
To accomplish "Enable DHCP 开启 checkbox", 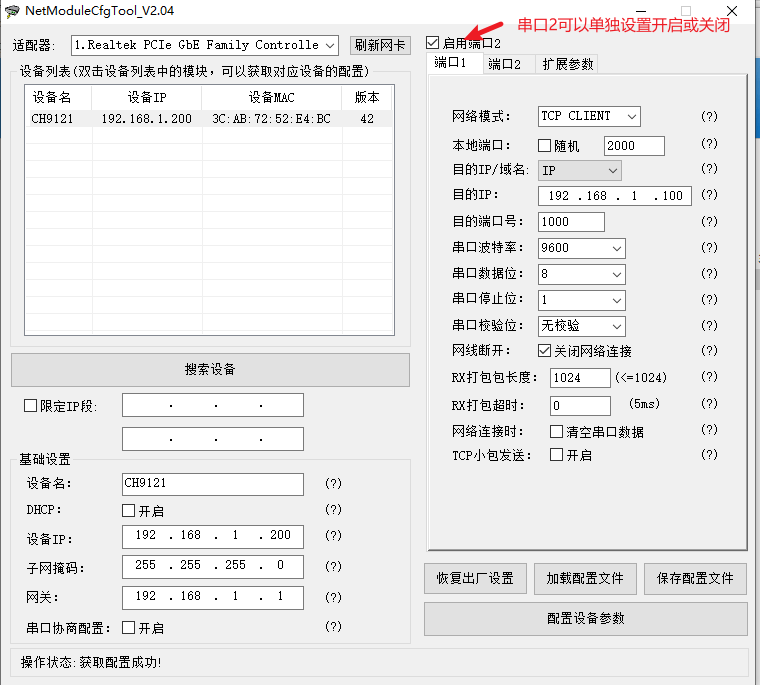I will [x=128, y=510].
